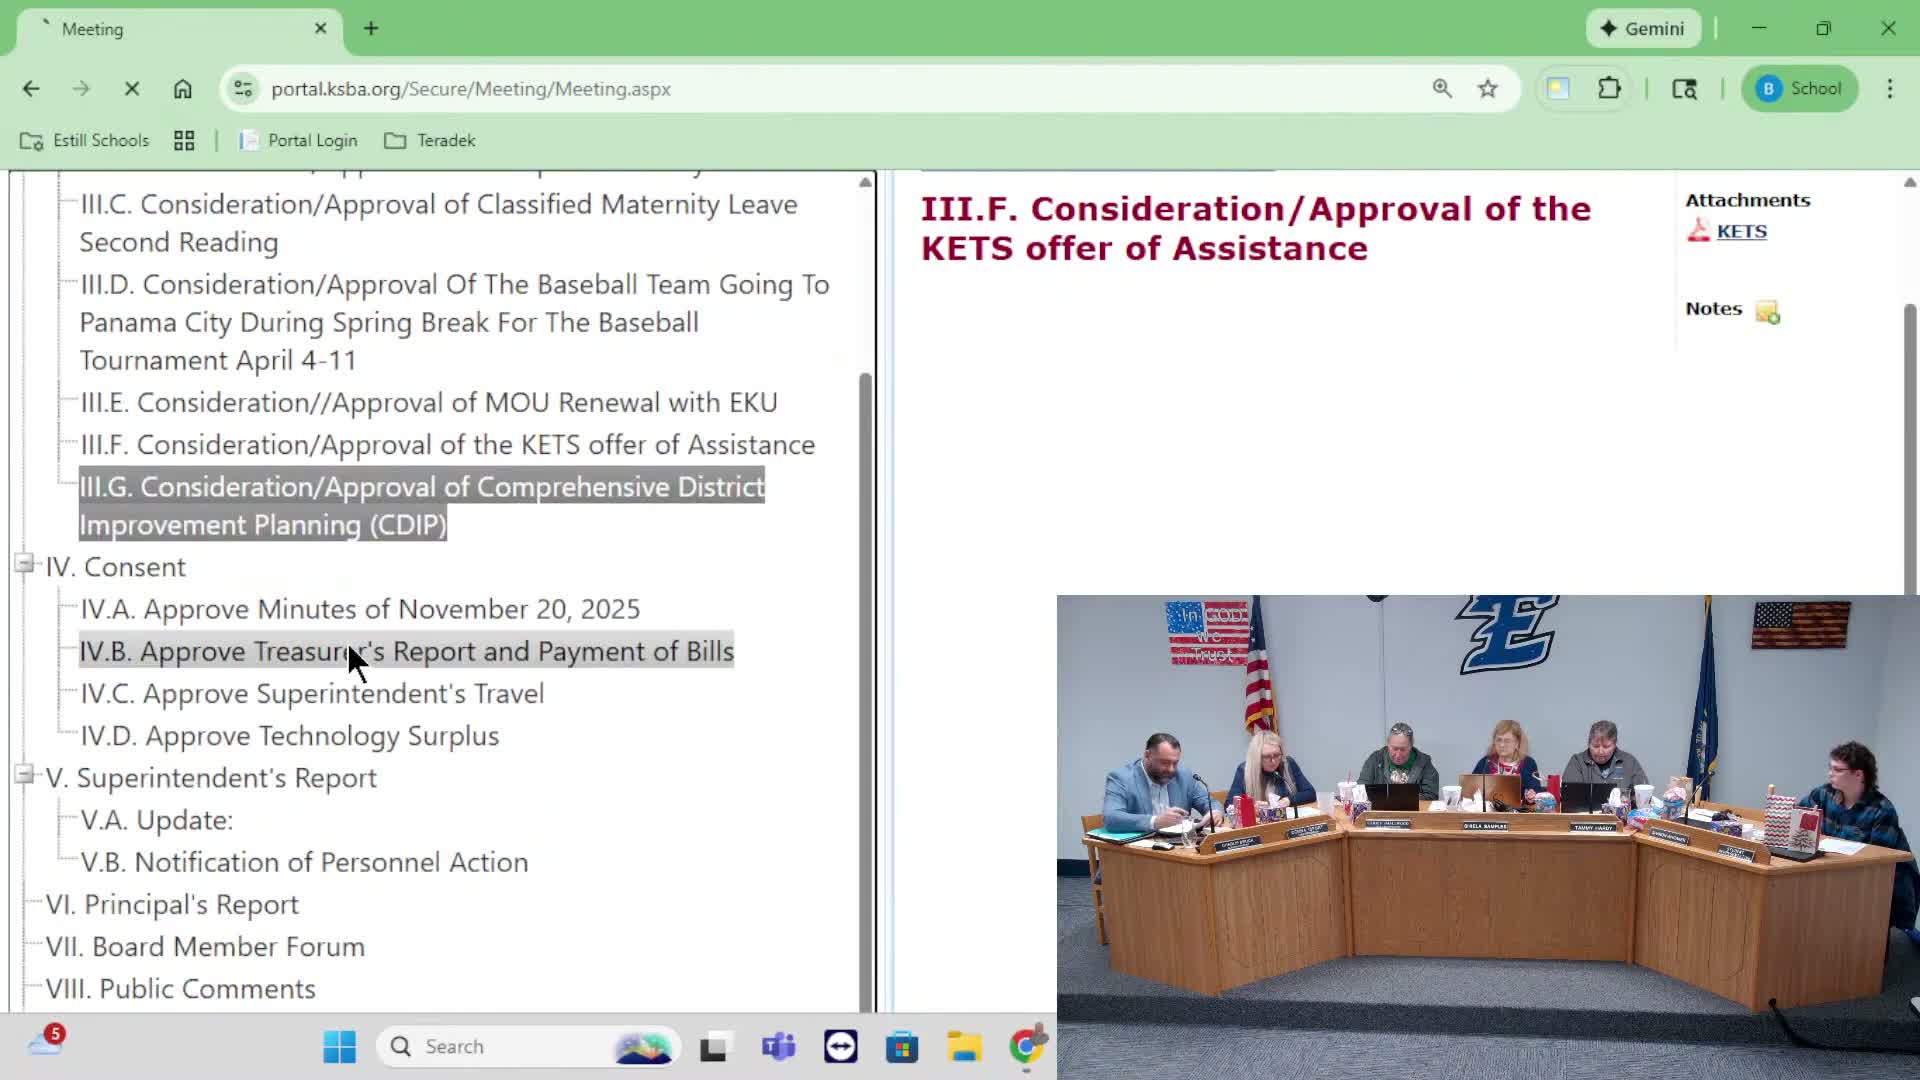Viewport: 1920px width, 1080px height.
Task: Open the Gemini button in the browser toolbar
Action: point(1643,28)
